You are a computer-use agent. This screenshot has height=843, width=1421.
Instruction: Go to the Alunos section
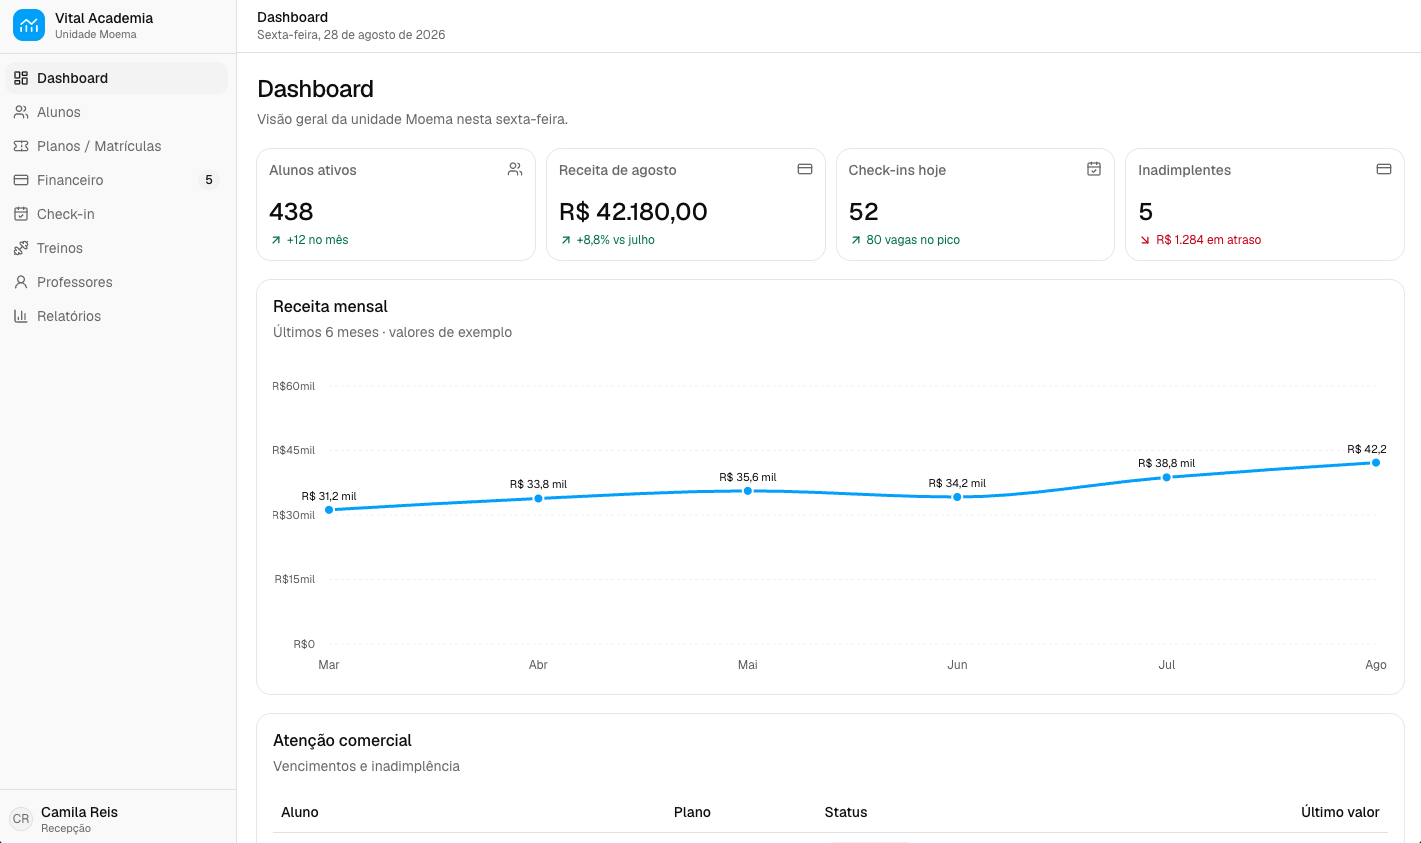pos(117,112)
